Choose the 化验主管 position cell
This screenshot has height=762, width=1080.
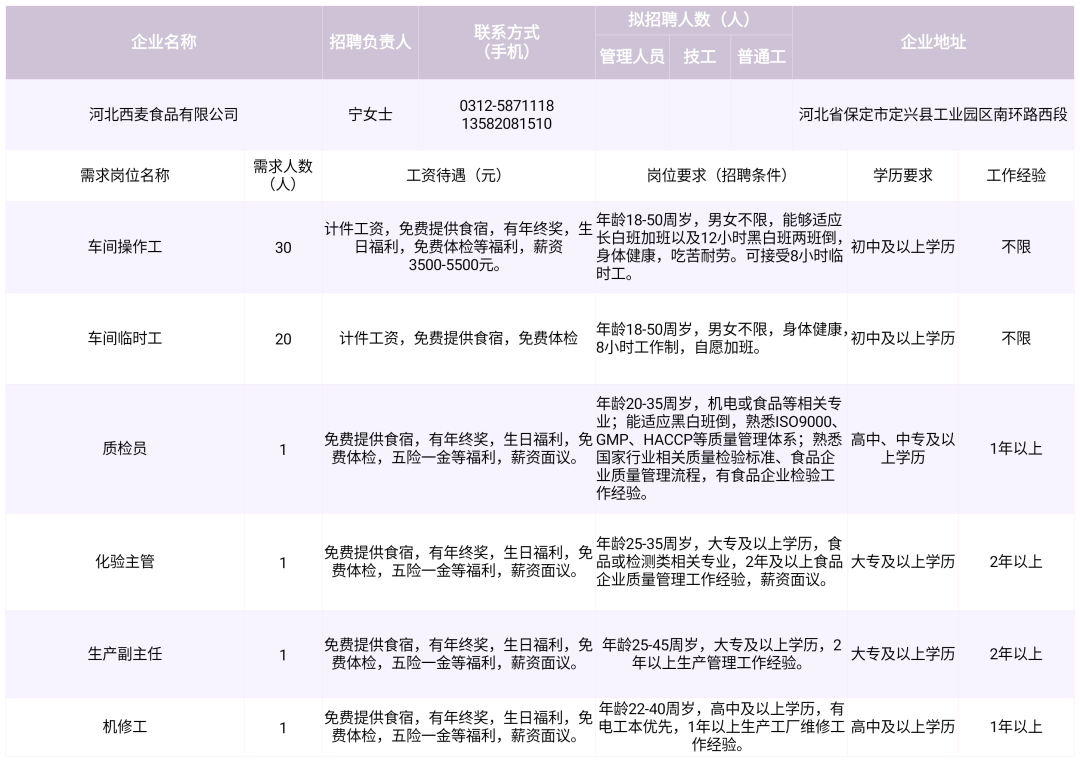(125, 562)
